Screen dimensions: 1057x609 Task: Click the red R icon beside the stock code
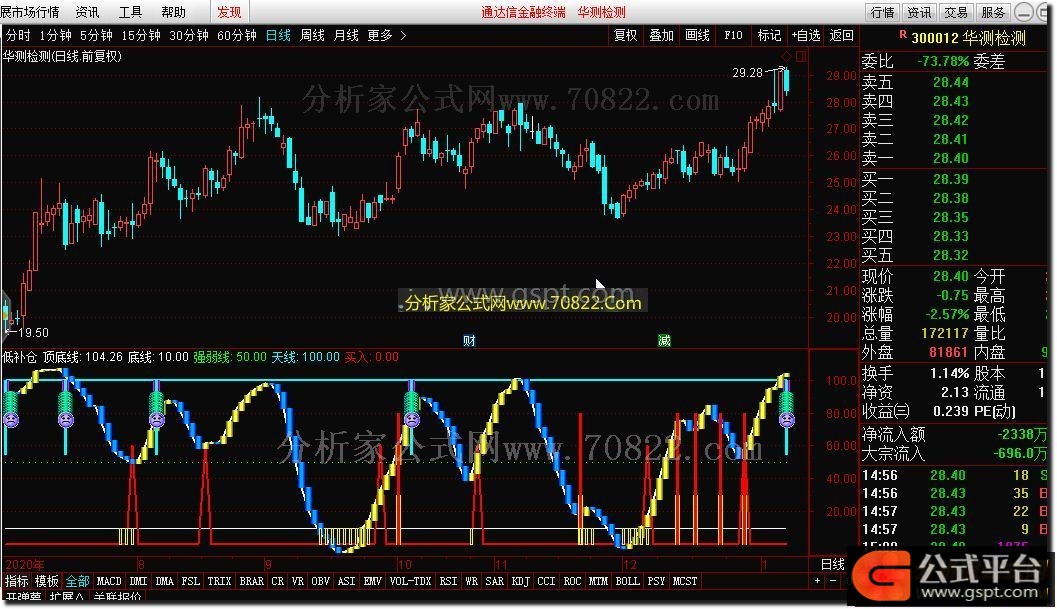(903, 34)
